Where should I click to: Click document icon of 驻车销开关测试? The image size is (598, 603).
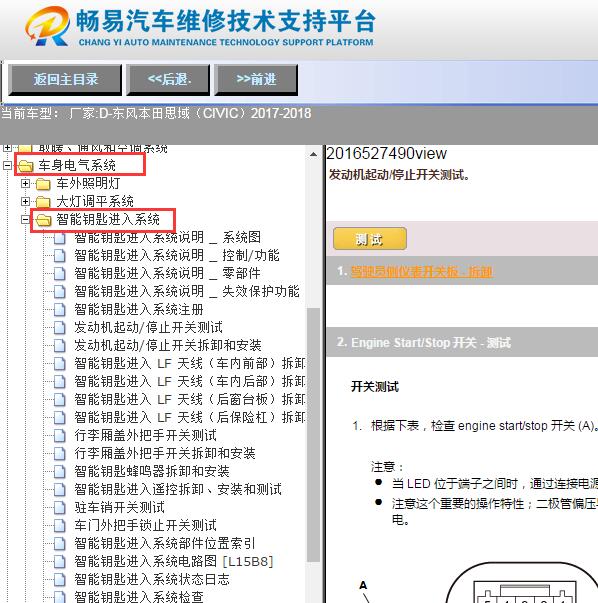pyautogui.click(x=60, y=508)
